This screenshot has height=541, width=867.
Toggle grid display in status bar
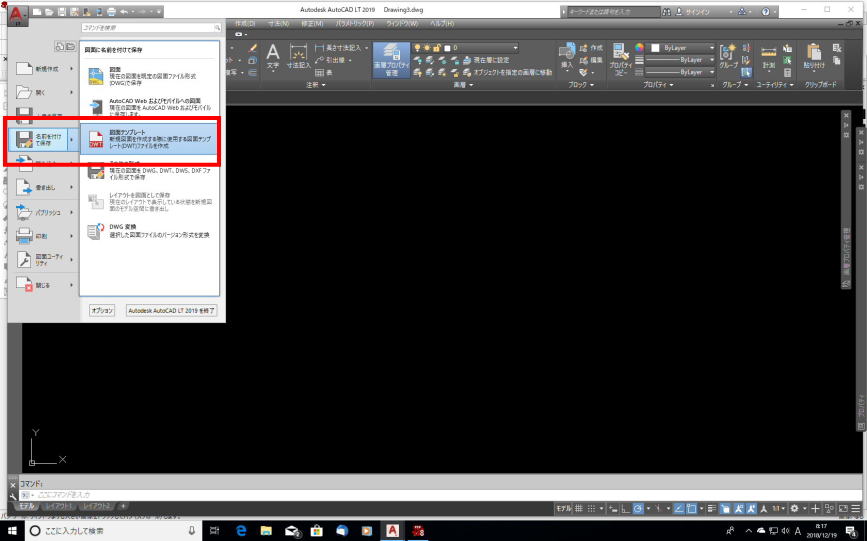click(x=578, y=508)
